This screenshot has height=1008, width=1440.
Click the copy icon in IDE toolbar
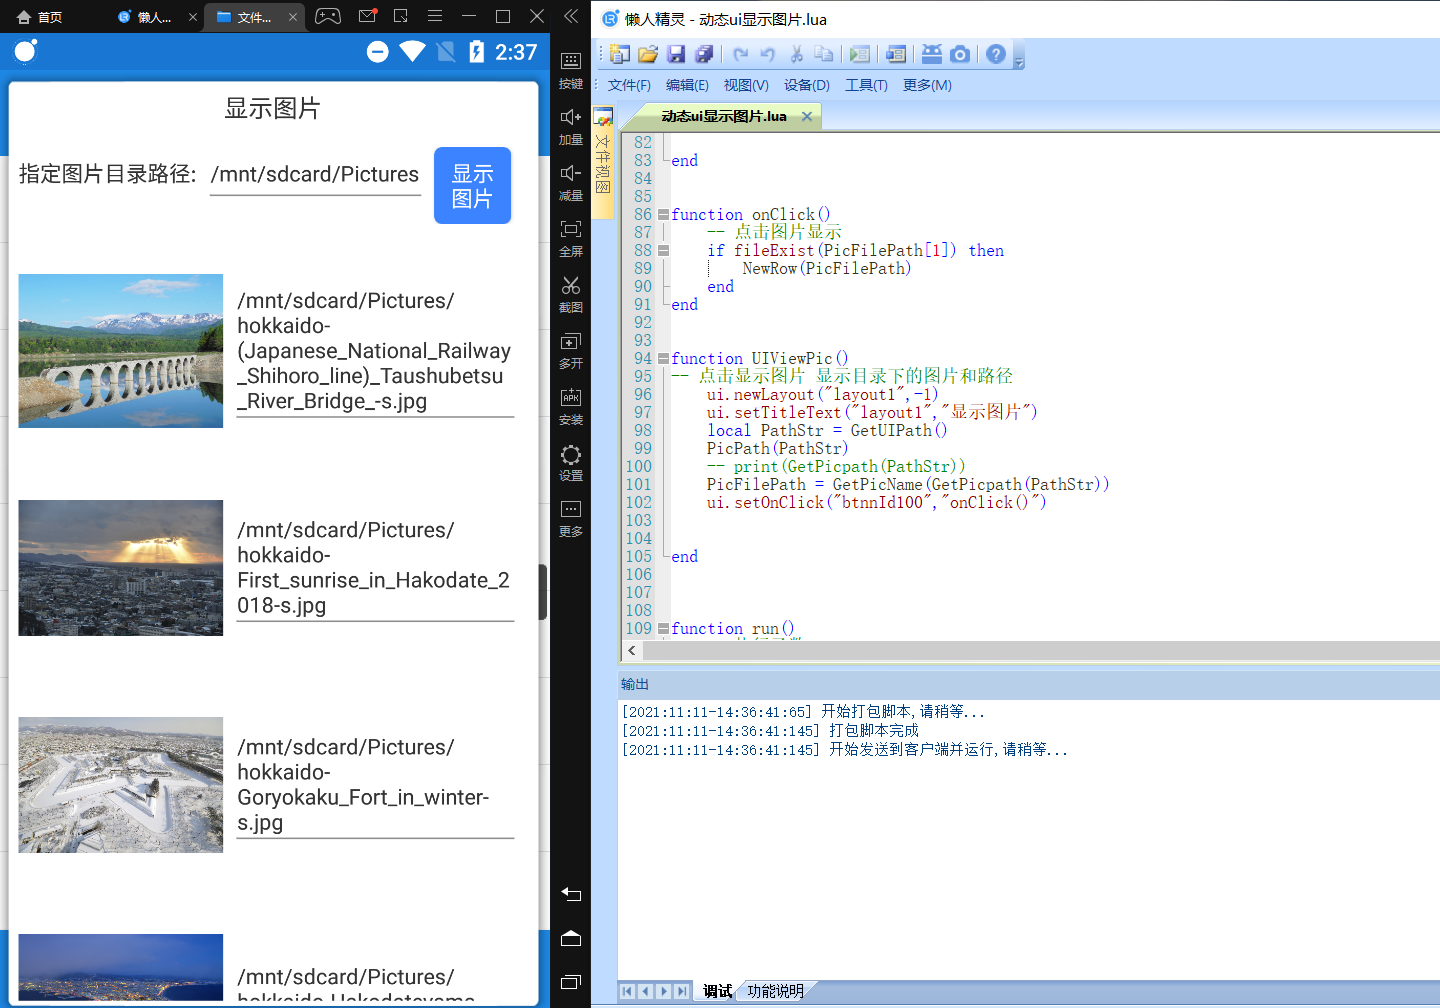[824, 54]
